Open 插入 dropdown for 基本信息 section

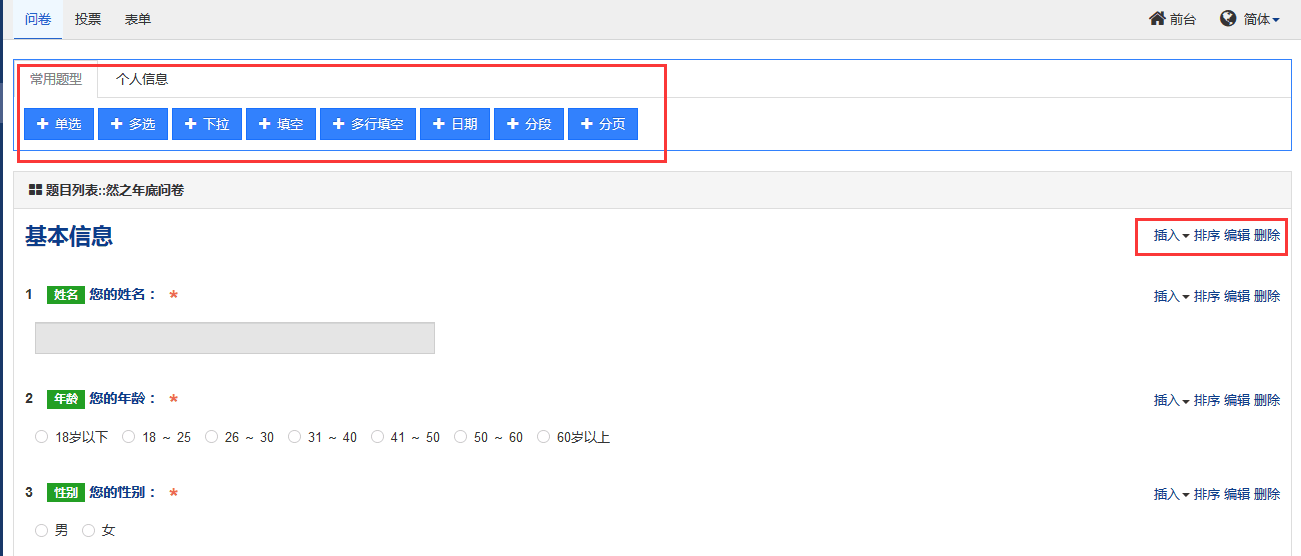[1171, 236]
